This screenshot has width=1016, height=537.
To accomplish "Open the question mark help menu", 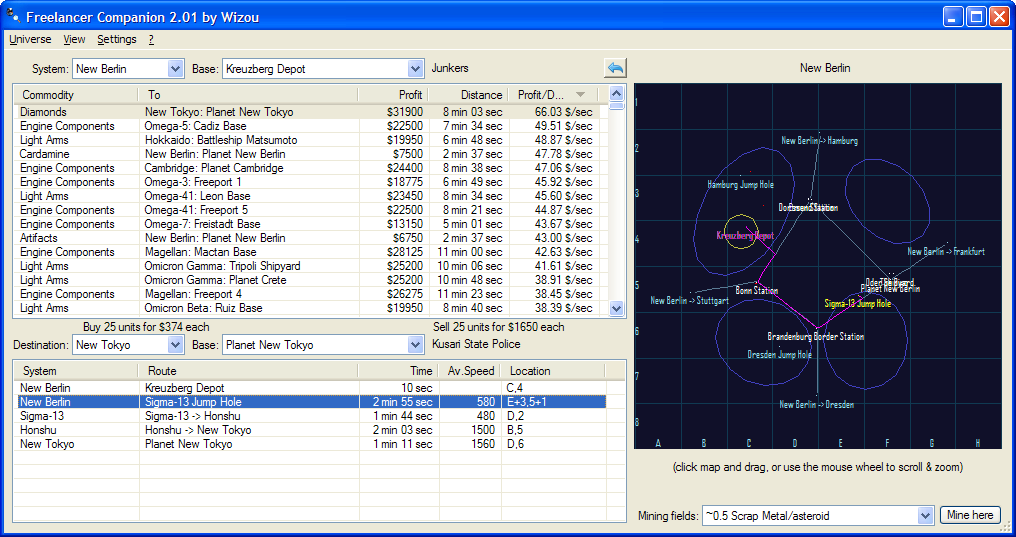I will coord(151,40).
